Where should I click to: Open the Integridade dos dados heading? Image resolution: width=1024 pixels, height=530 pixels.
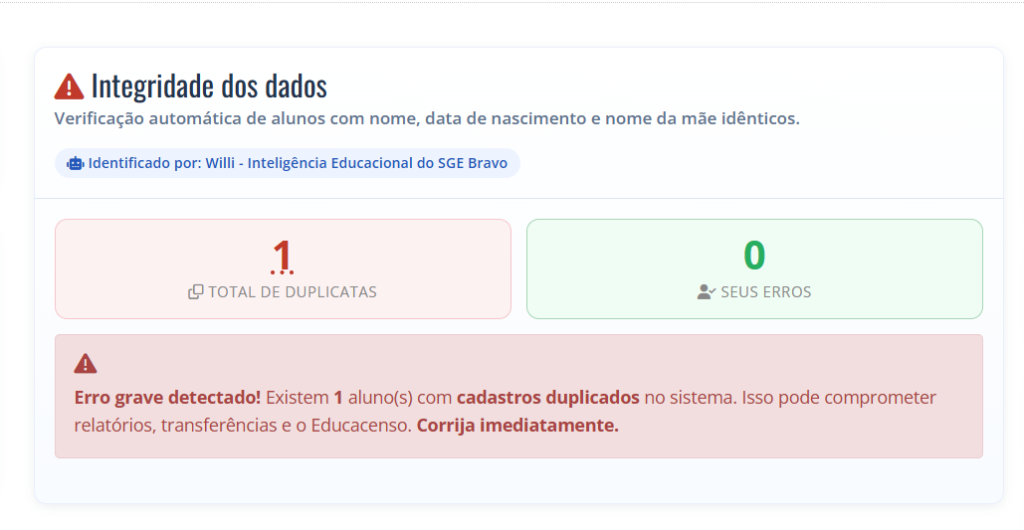tap(209, 86)
